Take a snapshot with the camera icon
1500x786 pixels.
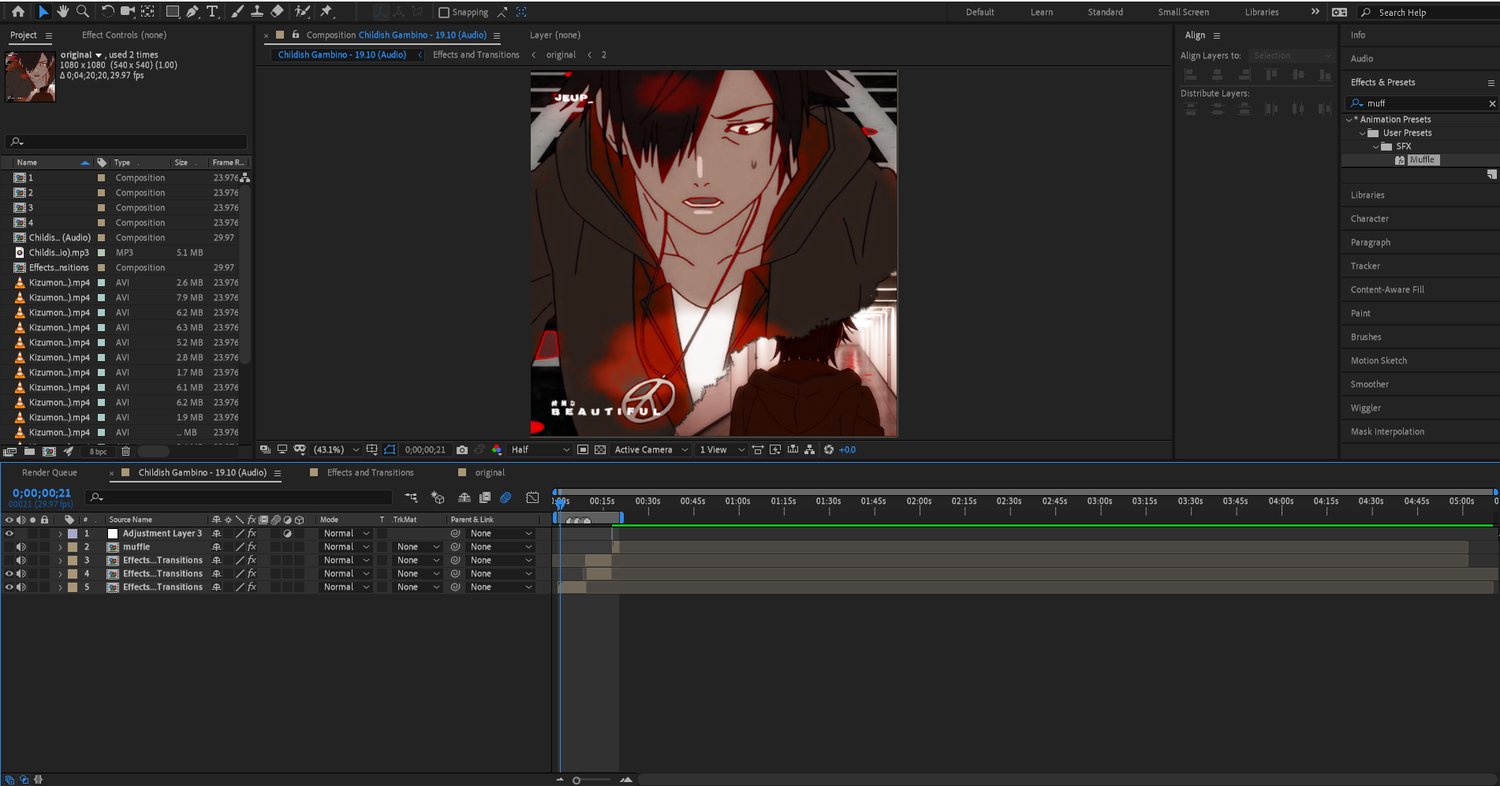pos(462,450)
